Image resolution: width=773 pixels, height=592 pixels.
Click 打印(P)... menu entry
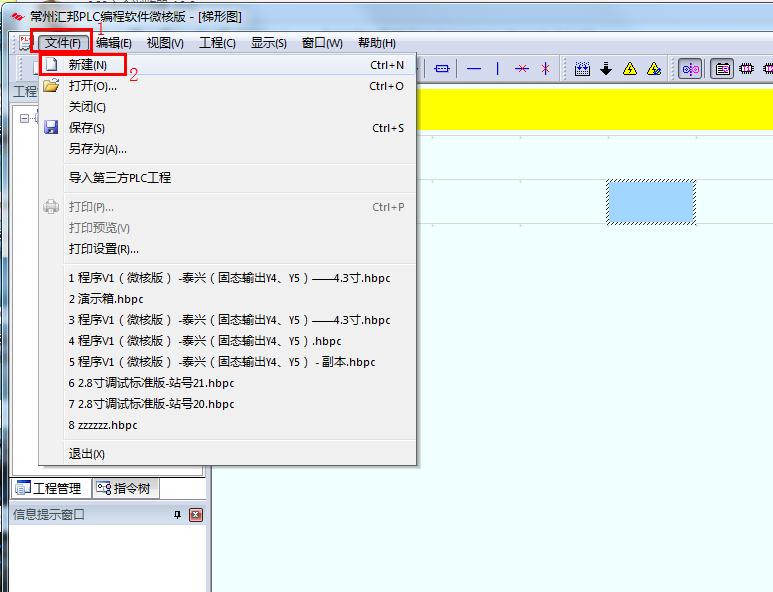click(228, 207)
